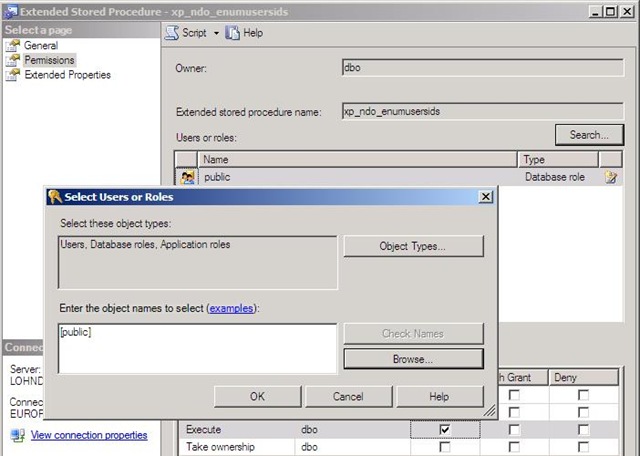This screenshot has height=456, width=640.
Task: Click the Script toolbar label
Action: pyautogui.click(x=194, y=33)
